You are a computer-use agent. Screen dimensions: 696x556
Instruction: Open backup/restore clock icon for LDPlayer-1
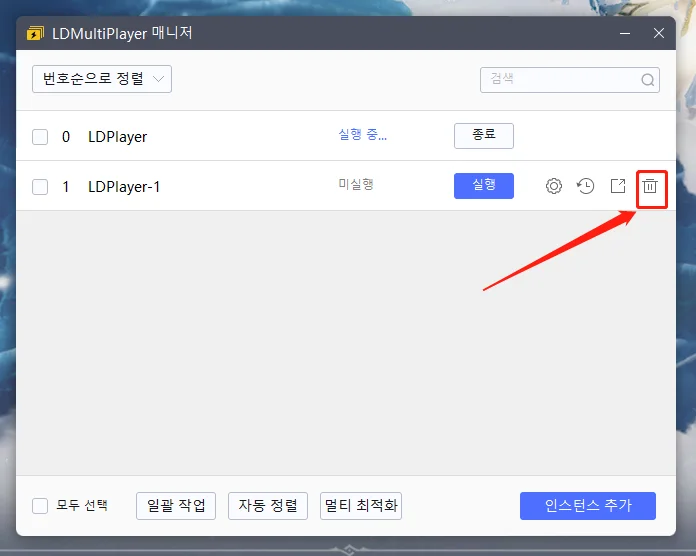pos(585,186)
